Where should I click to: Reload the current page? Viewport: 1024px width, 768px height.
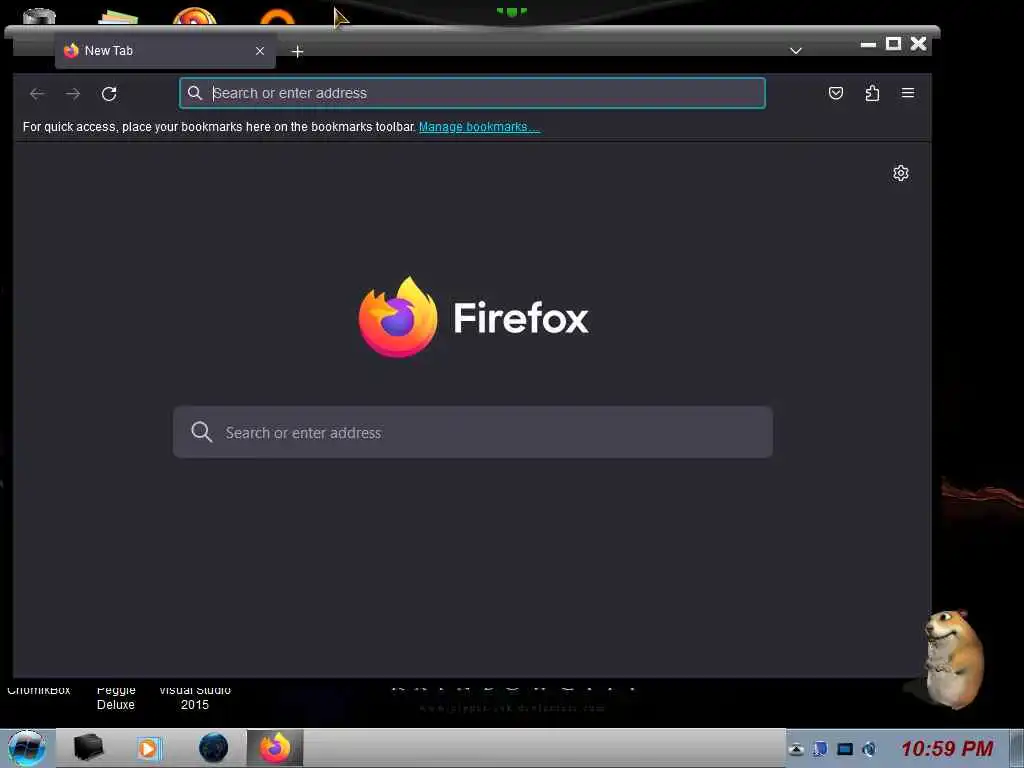109,93
